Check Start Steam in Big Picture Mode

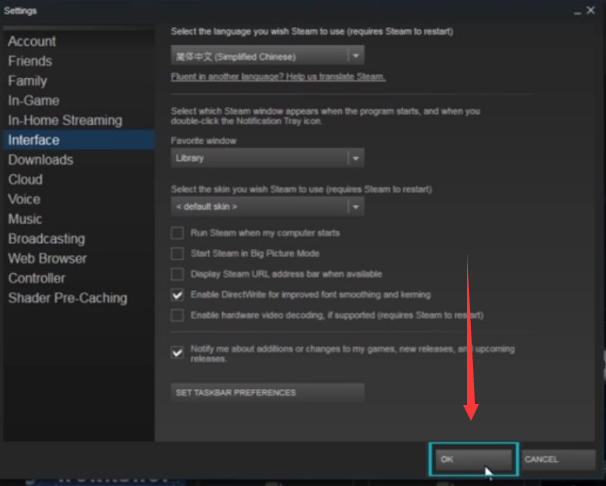pyautogui.click(x=177, y=253)
